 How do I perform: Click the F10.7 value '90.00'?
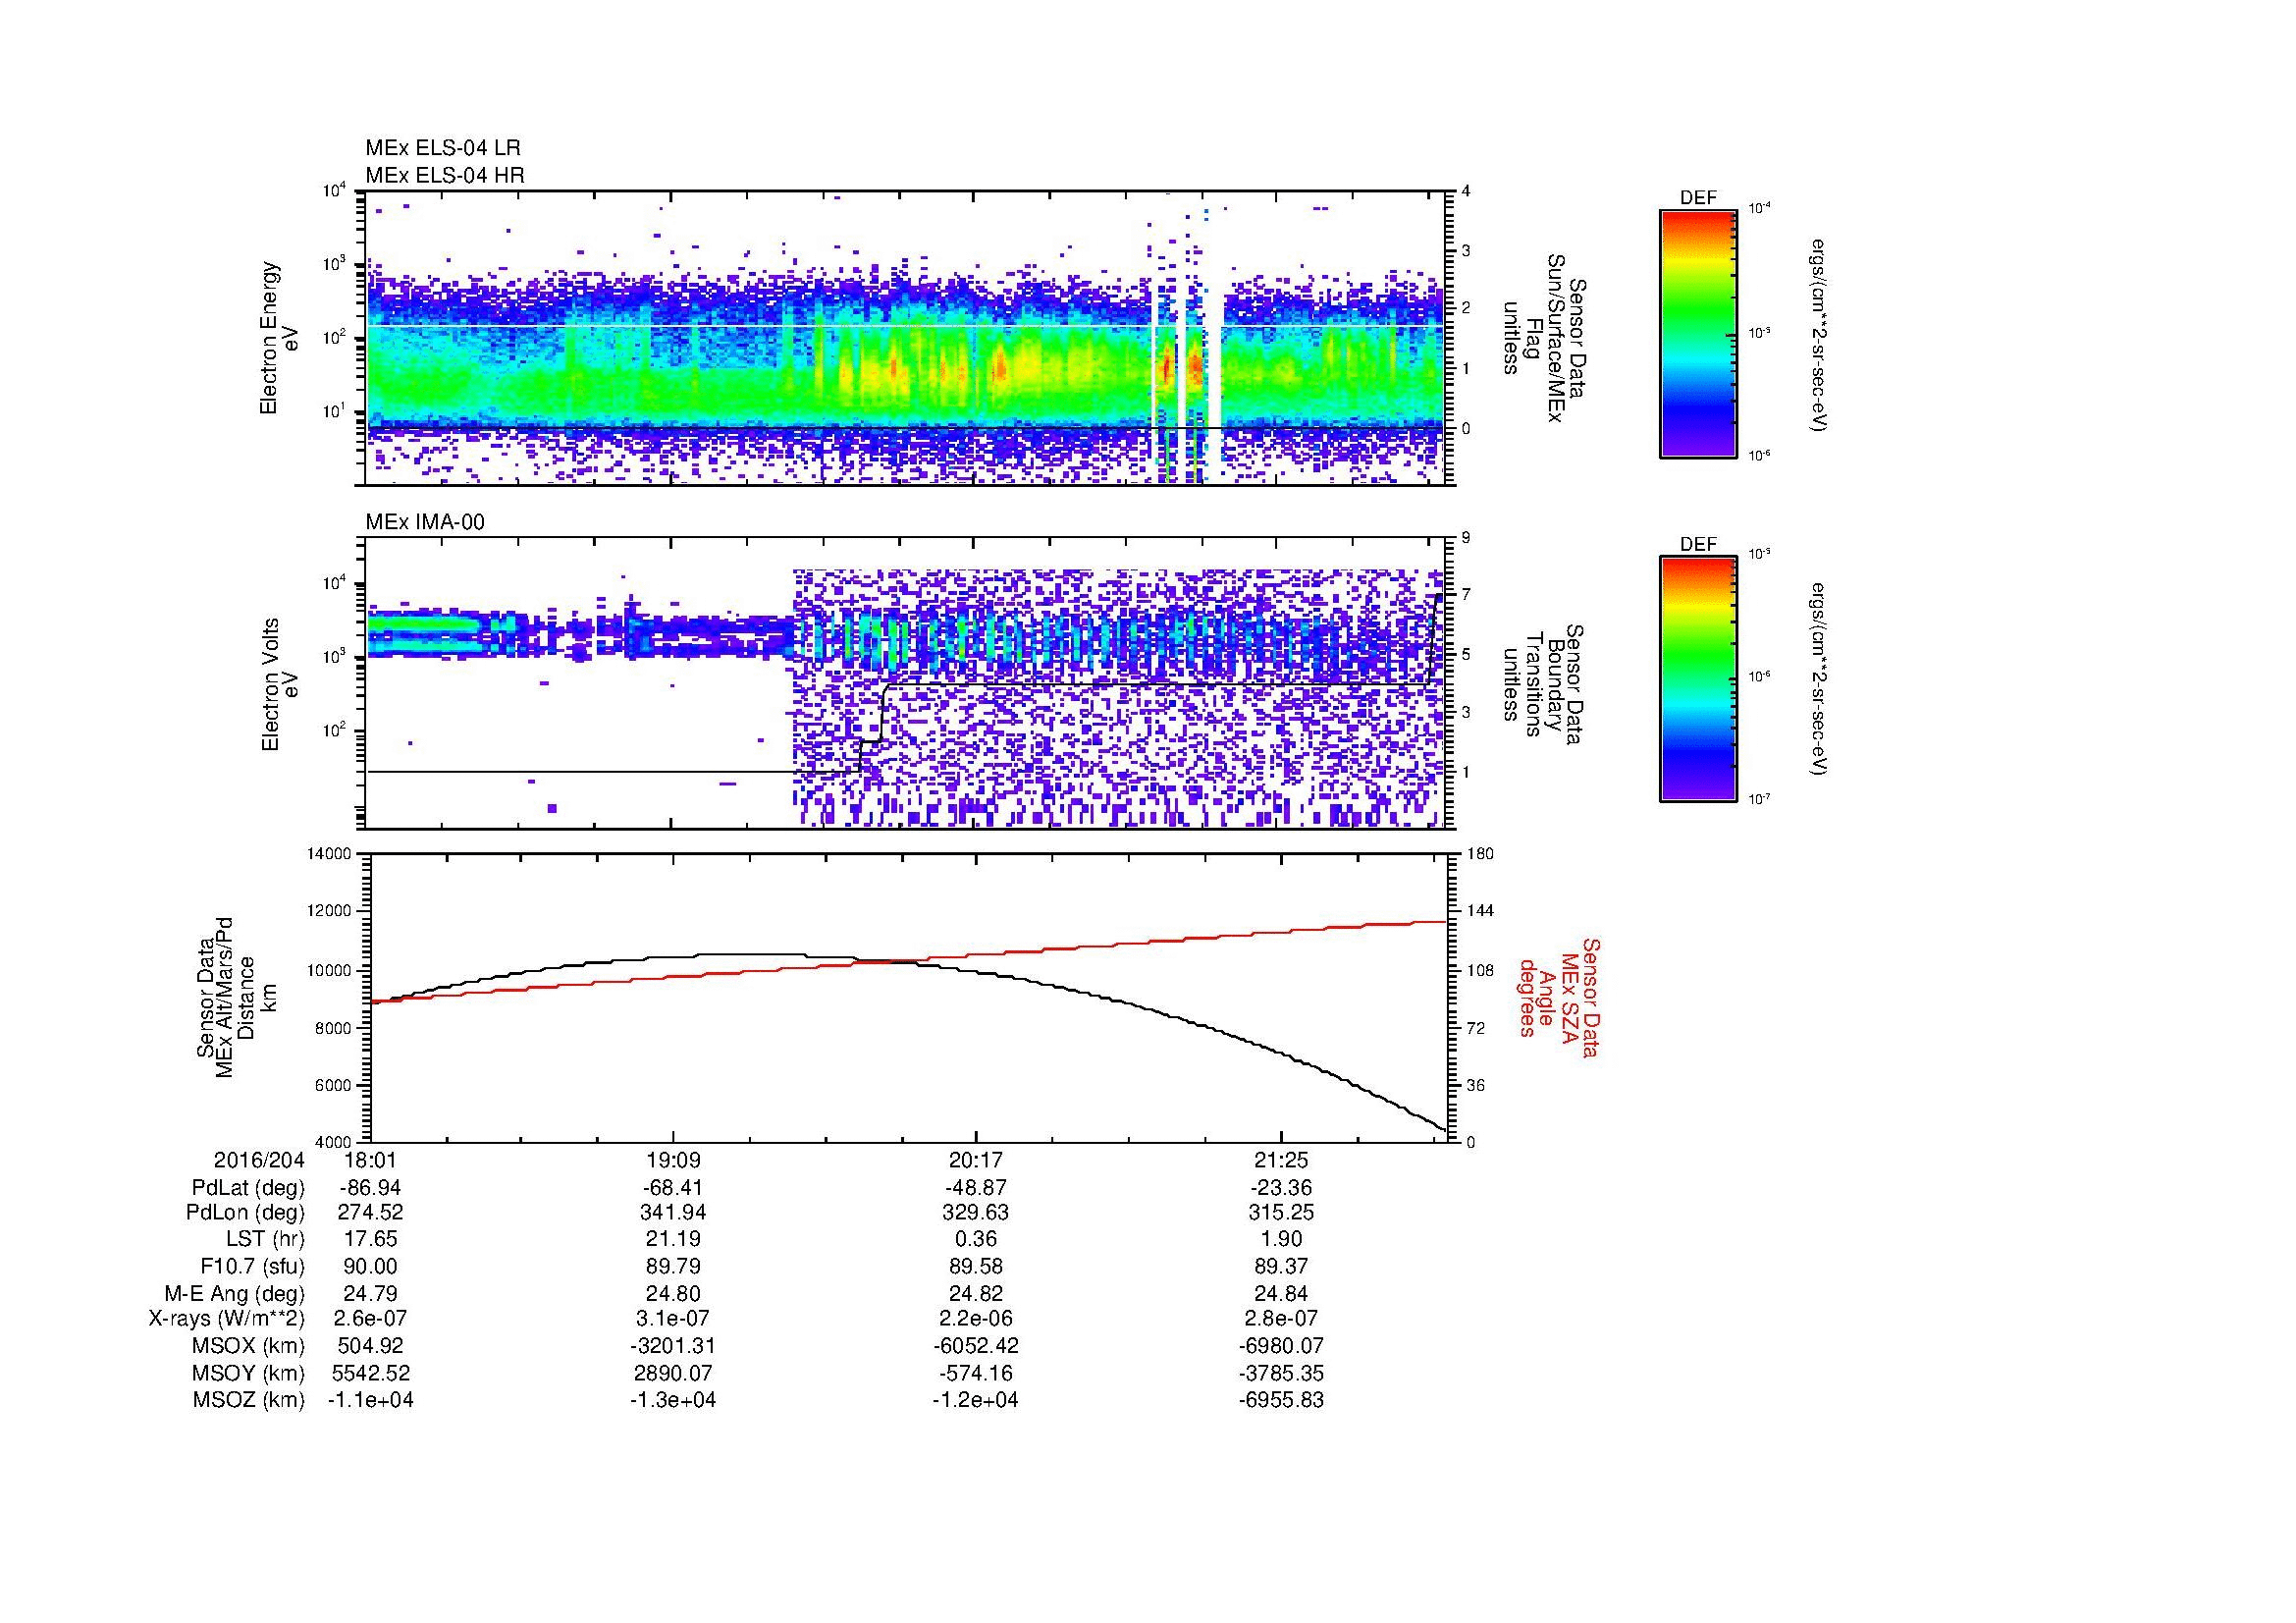(371, 1267)
